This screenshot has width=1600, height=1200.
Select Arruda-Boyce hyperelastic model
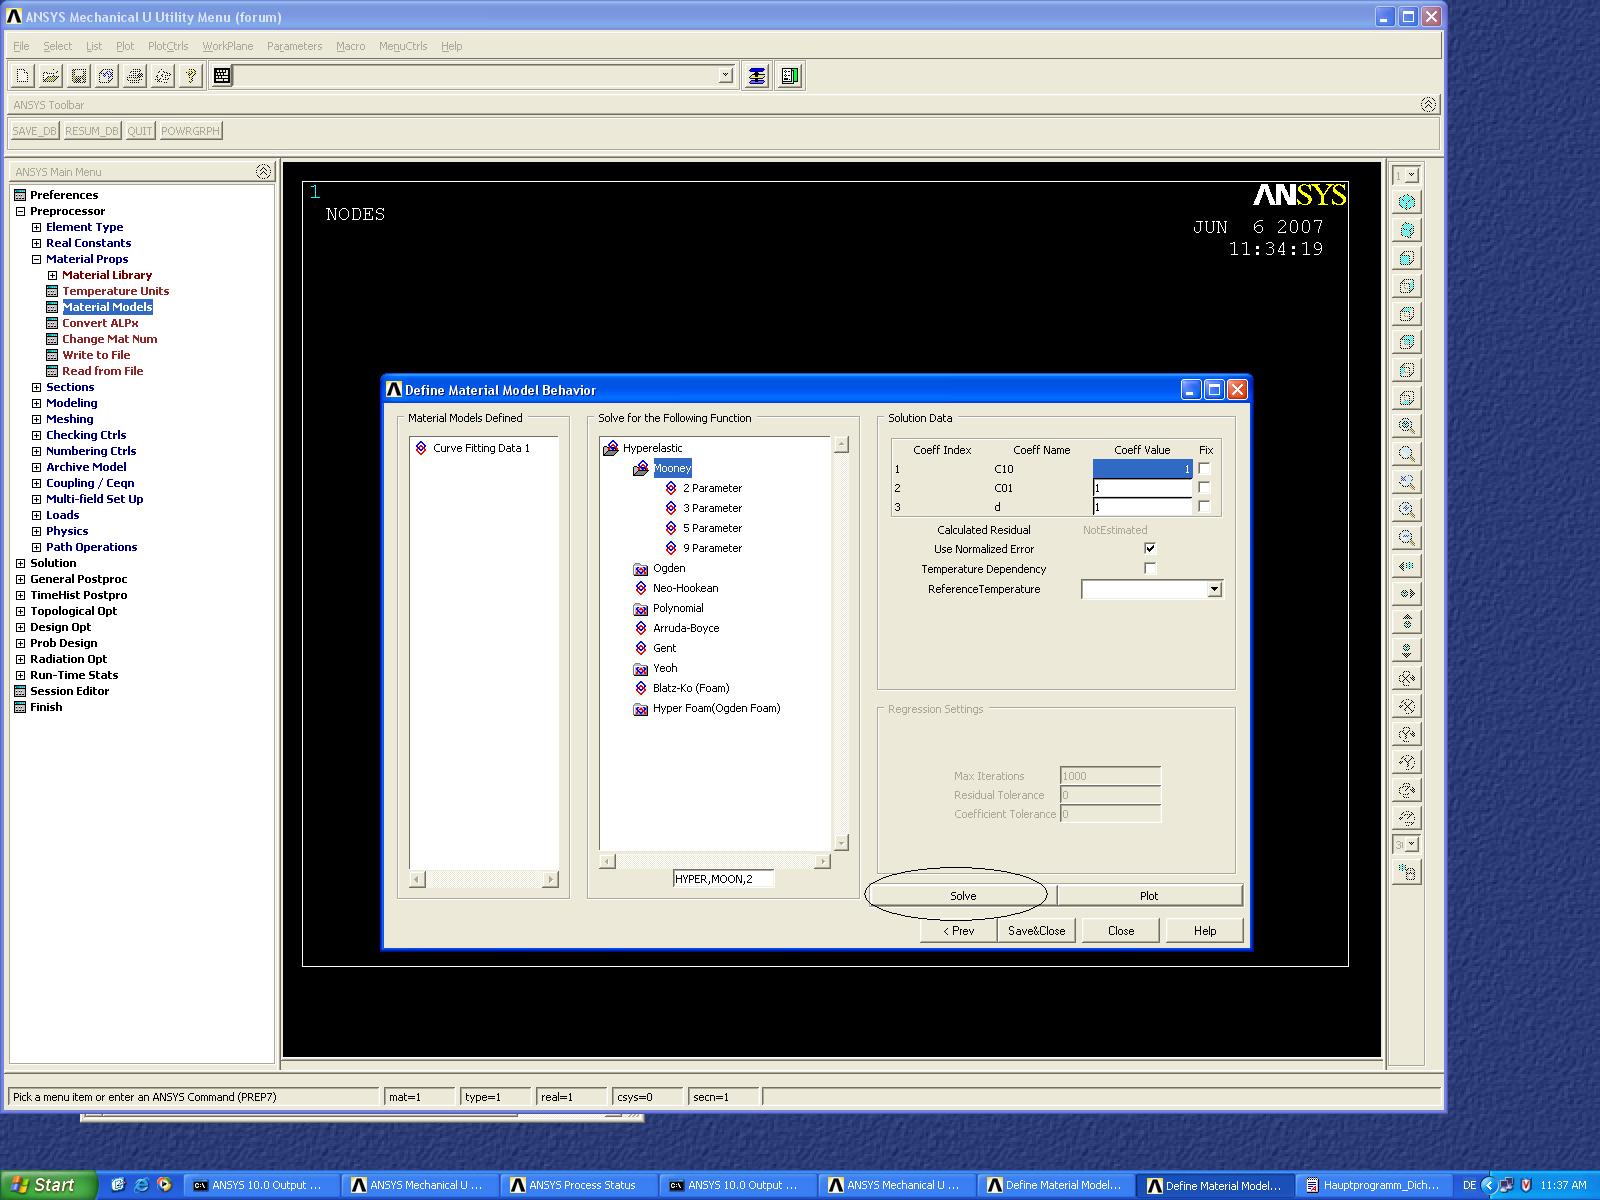pyautogui.click(x=686, y=628)
